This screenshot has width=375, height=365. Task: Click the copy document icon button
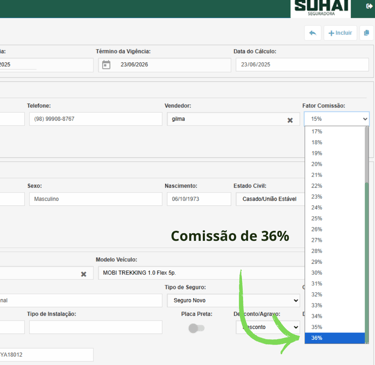(366, 33)
